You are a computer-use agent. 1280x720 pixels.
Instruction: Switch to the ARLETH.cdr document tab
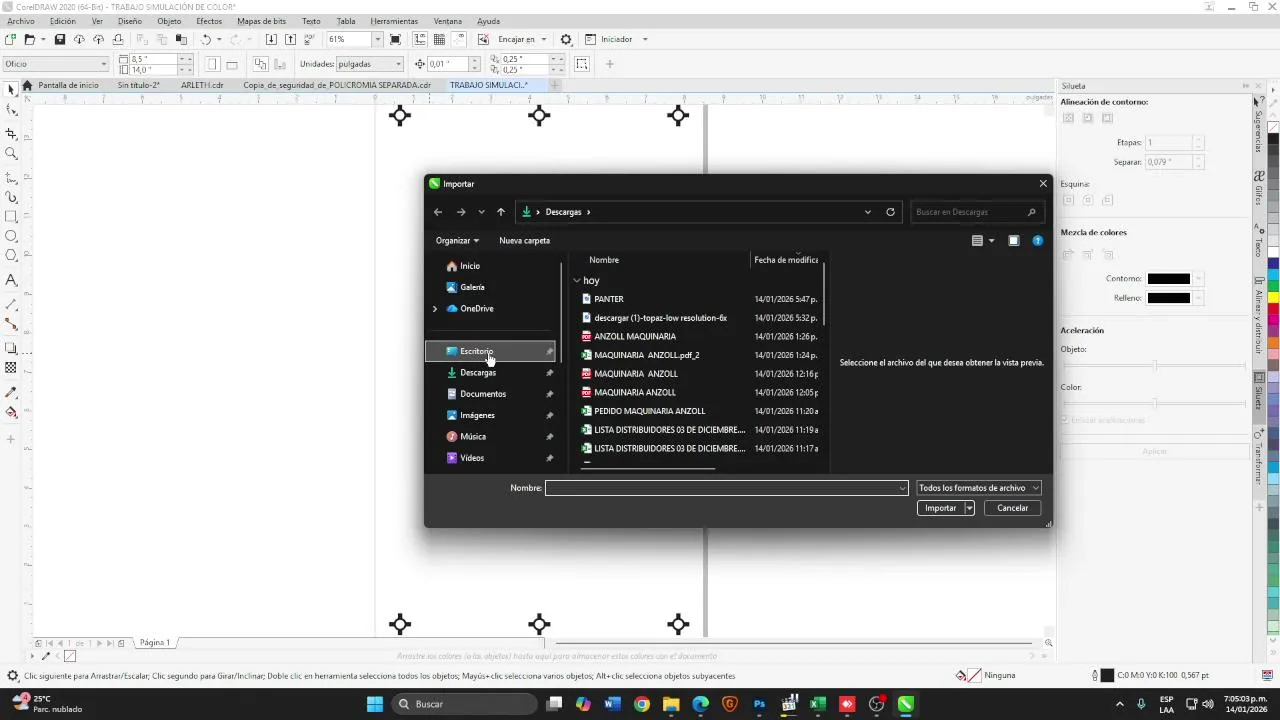[202, 85]
